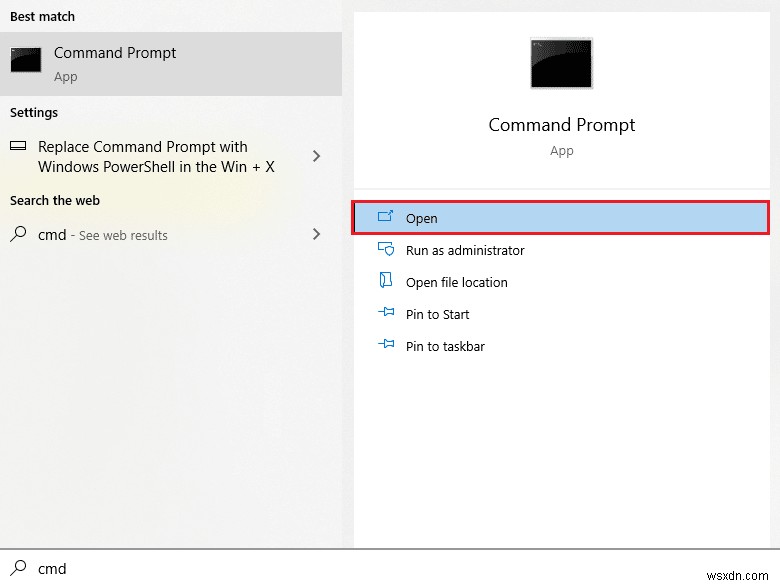Choose Run as administrator

coord(465,250)
